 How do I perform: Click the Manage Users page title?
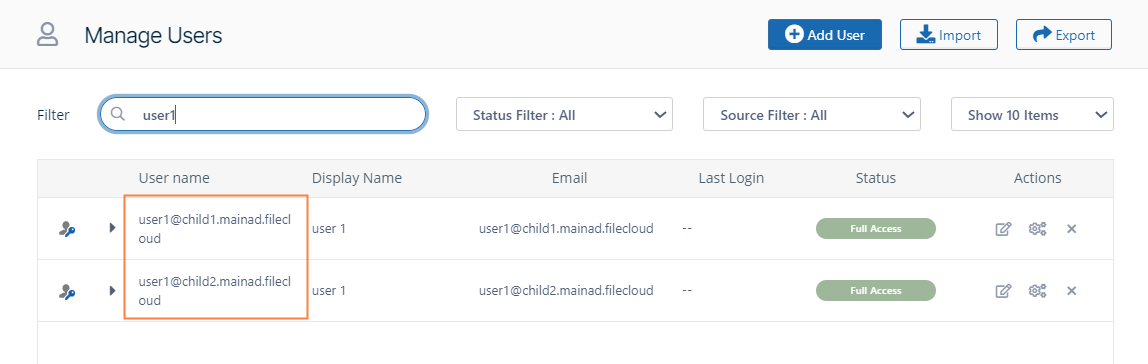[153, 35]
